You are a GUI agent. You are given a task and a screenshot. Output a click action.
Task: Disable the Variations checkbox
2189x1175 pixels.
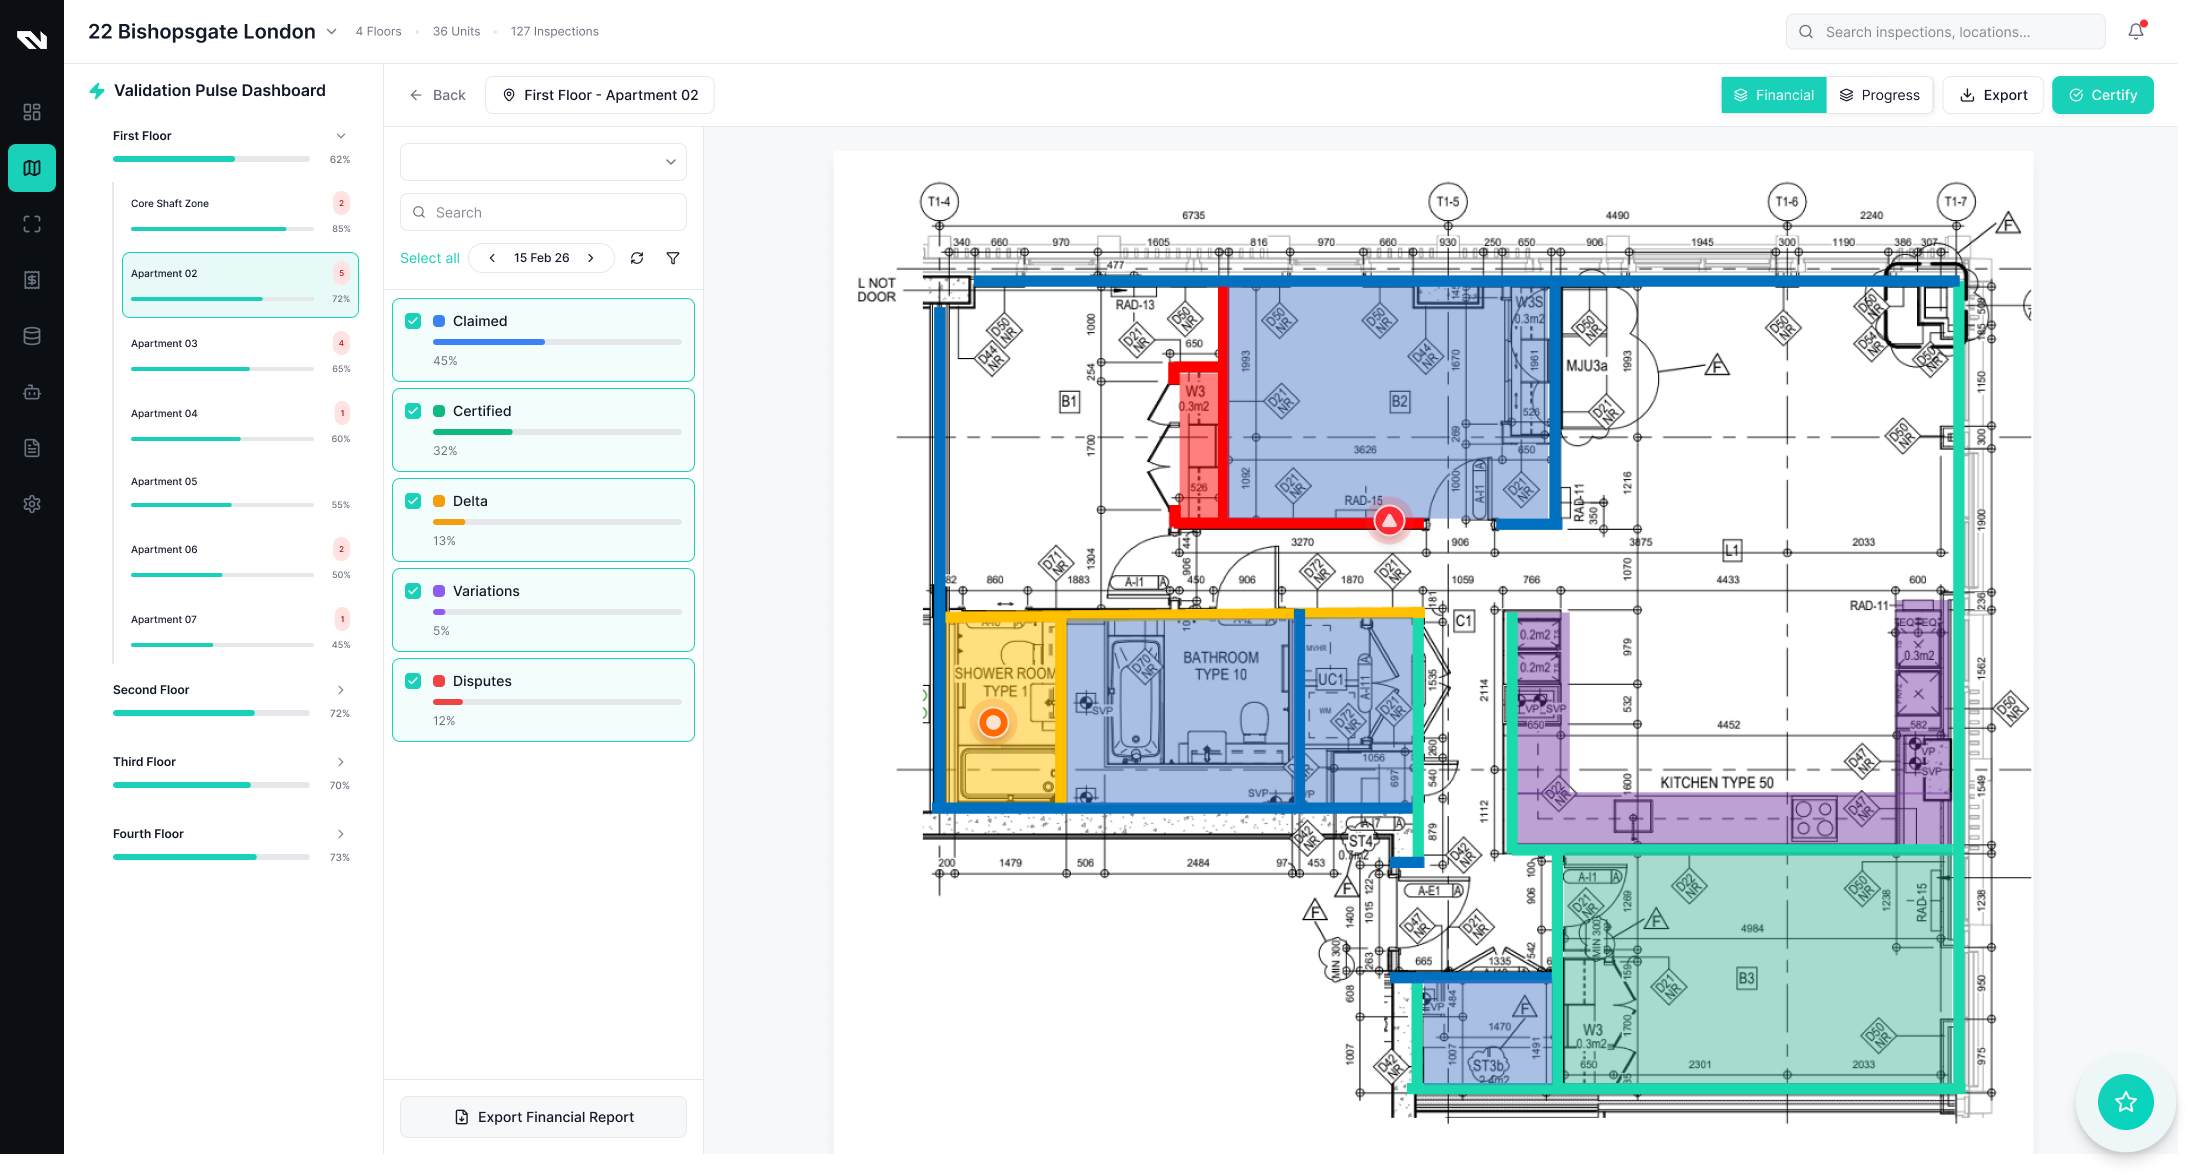(x=413, y=591)
